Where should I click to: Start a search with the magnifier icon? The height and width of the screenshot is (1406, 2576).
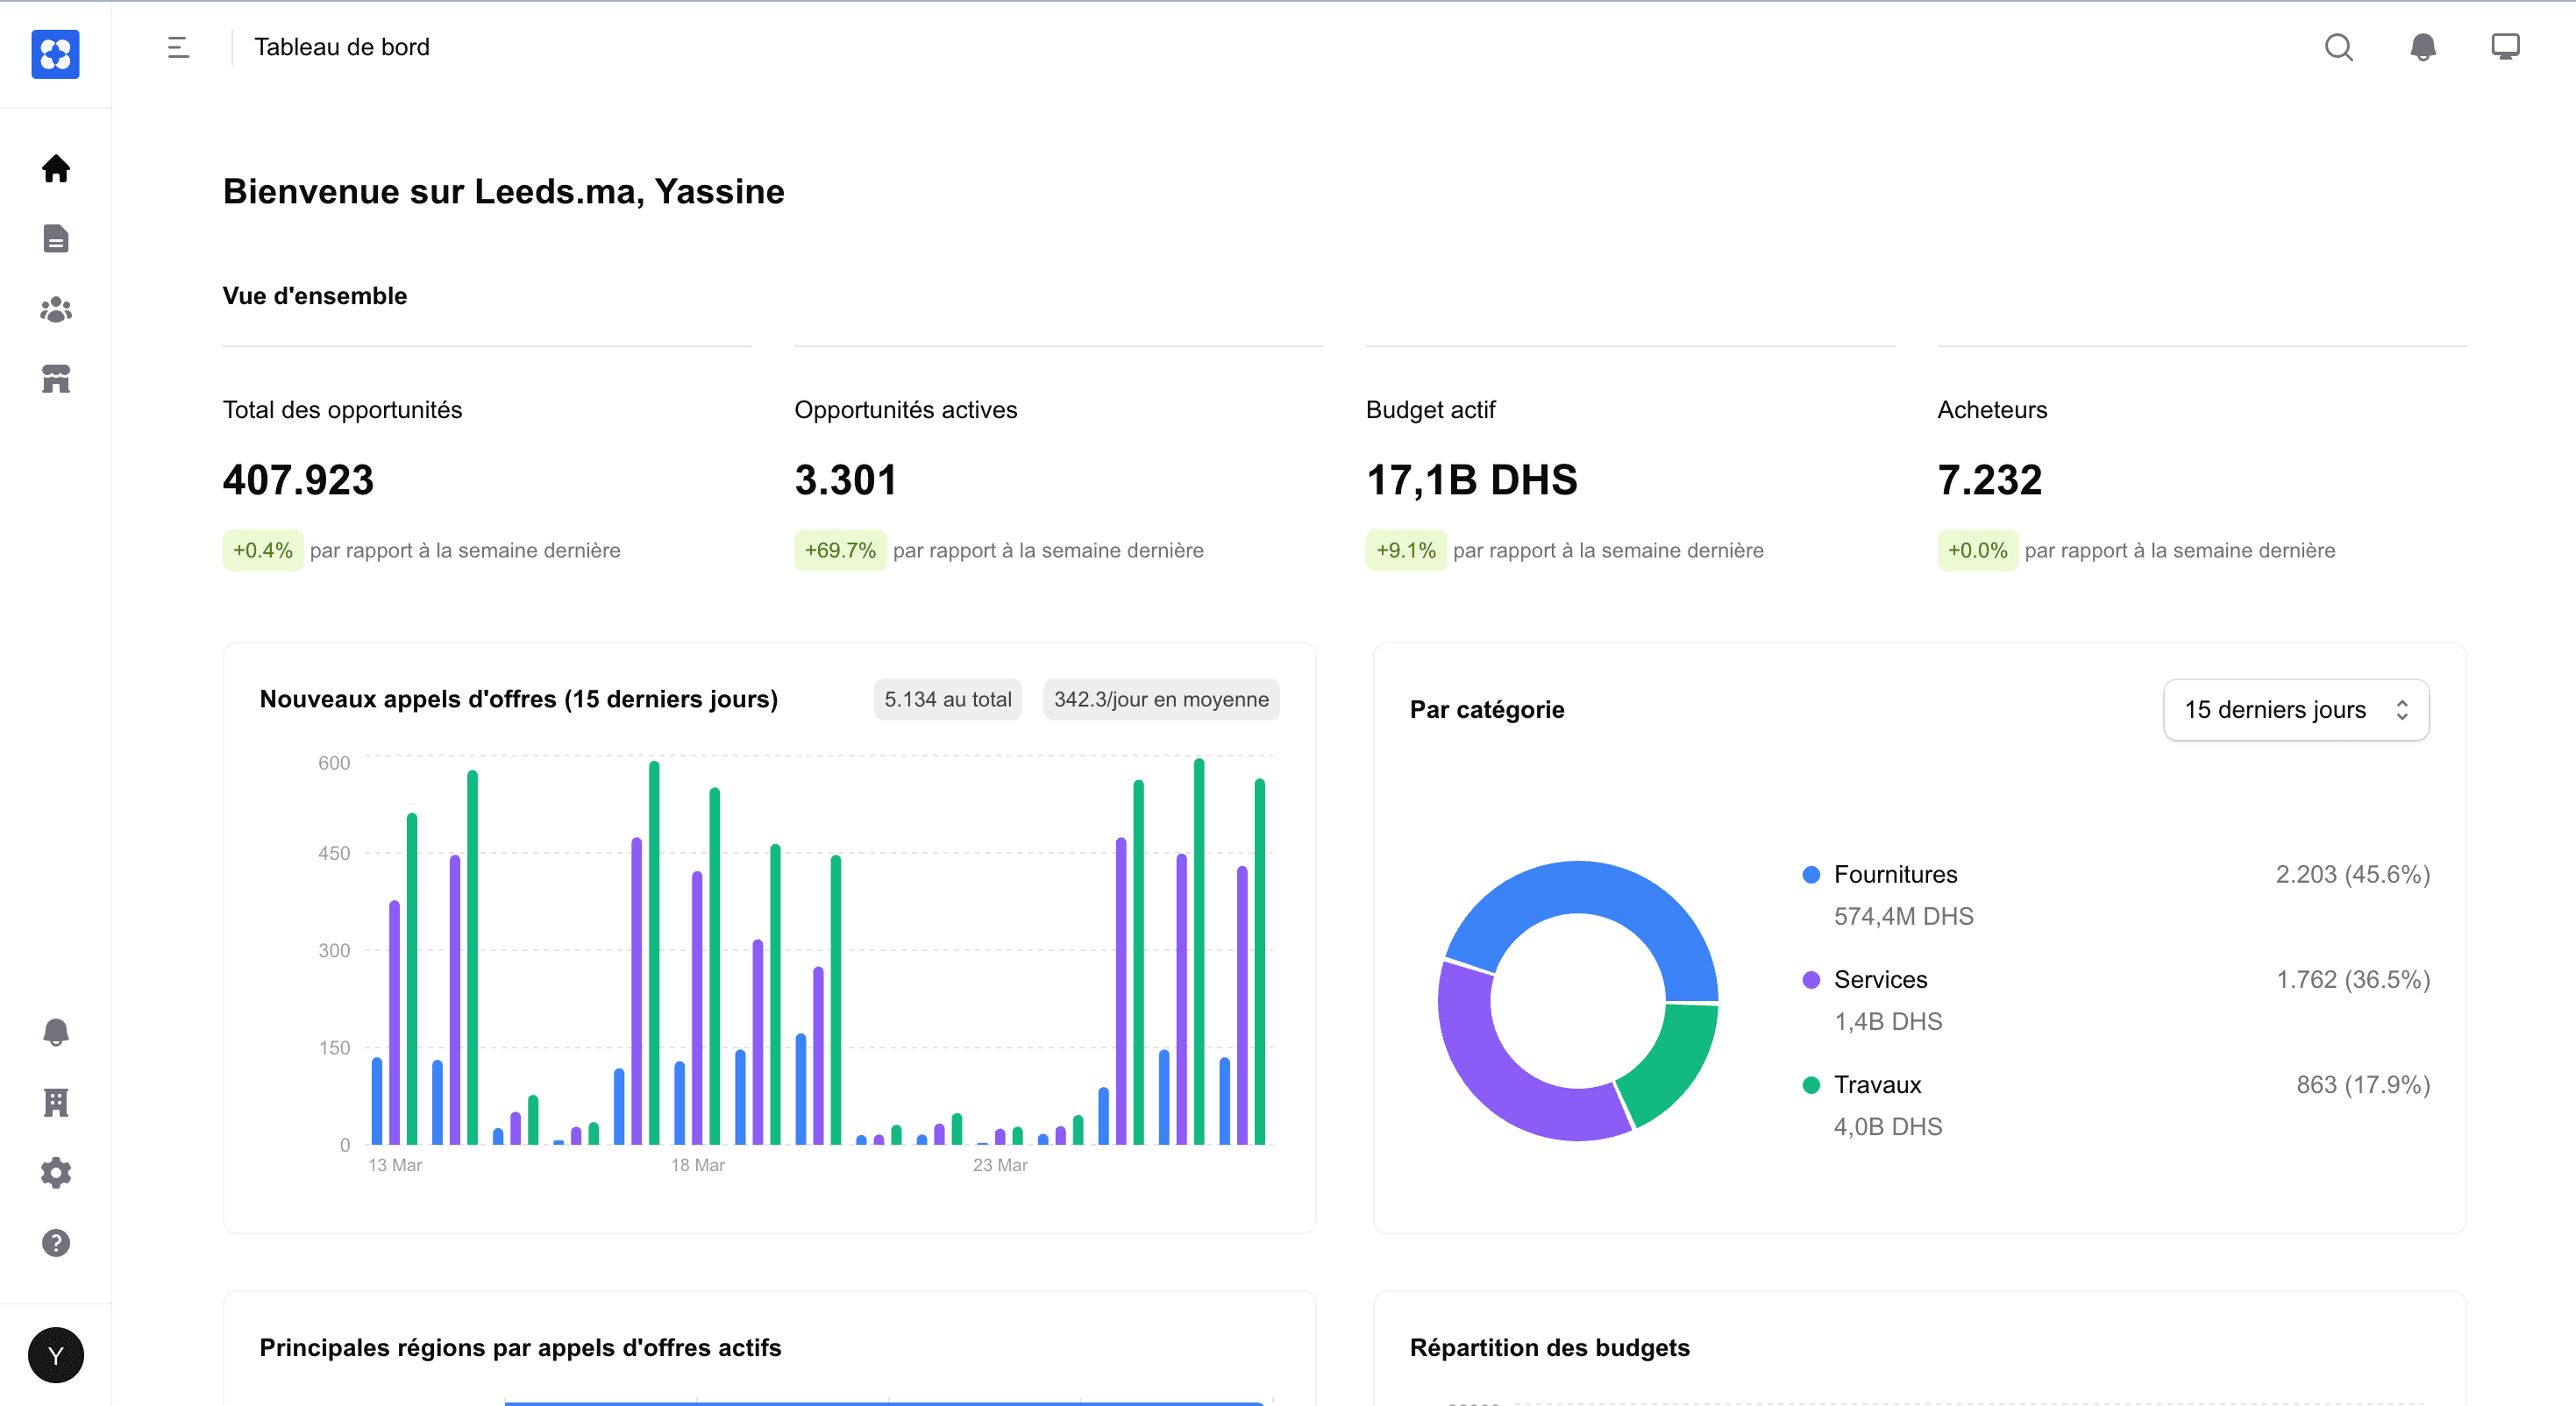[2339, 47]
